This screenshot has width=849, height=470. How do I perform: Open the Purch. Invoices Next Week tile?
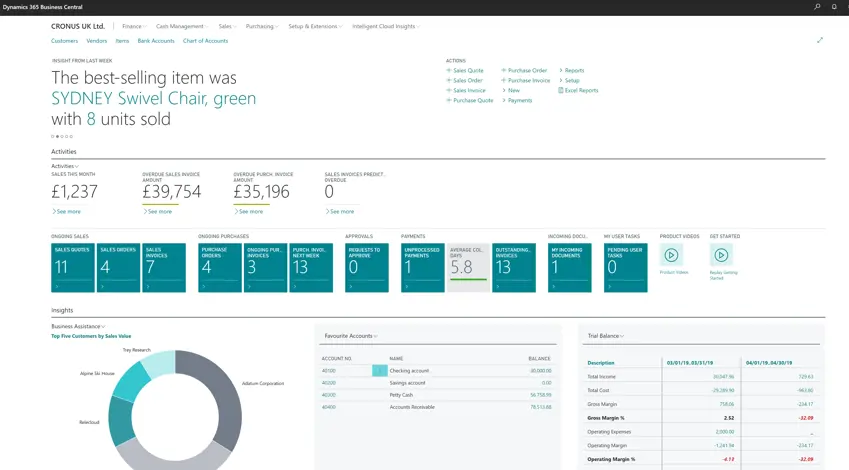pos(311,267)
